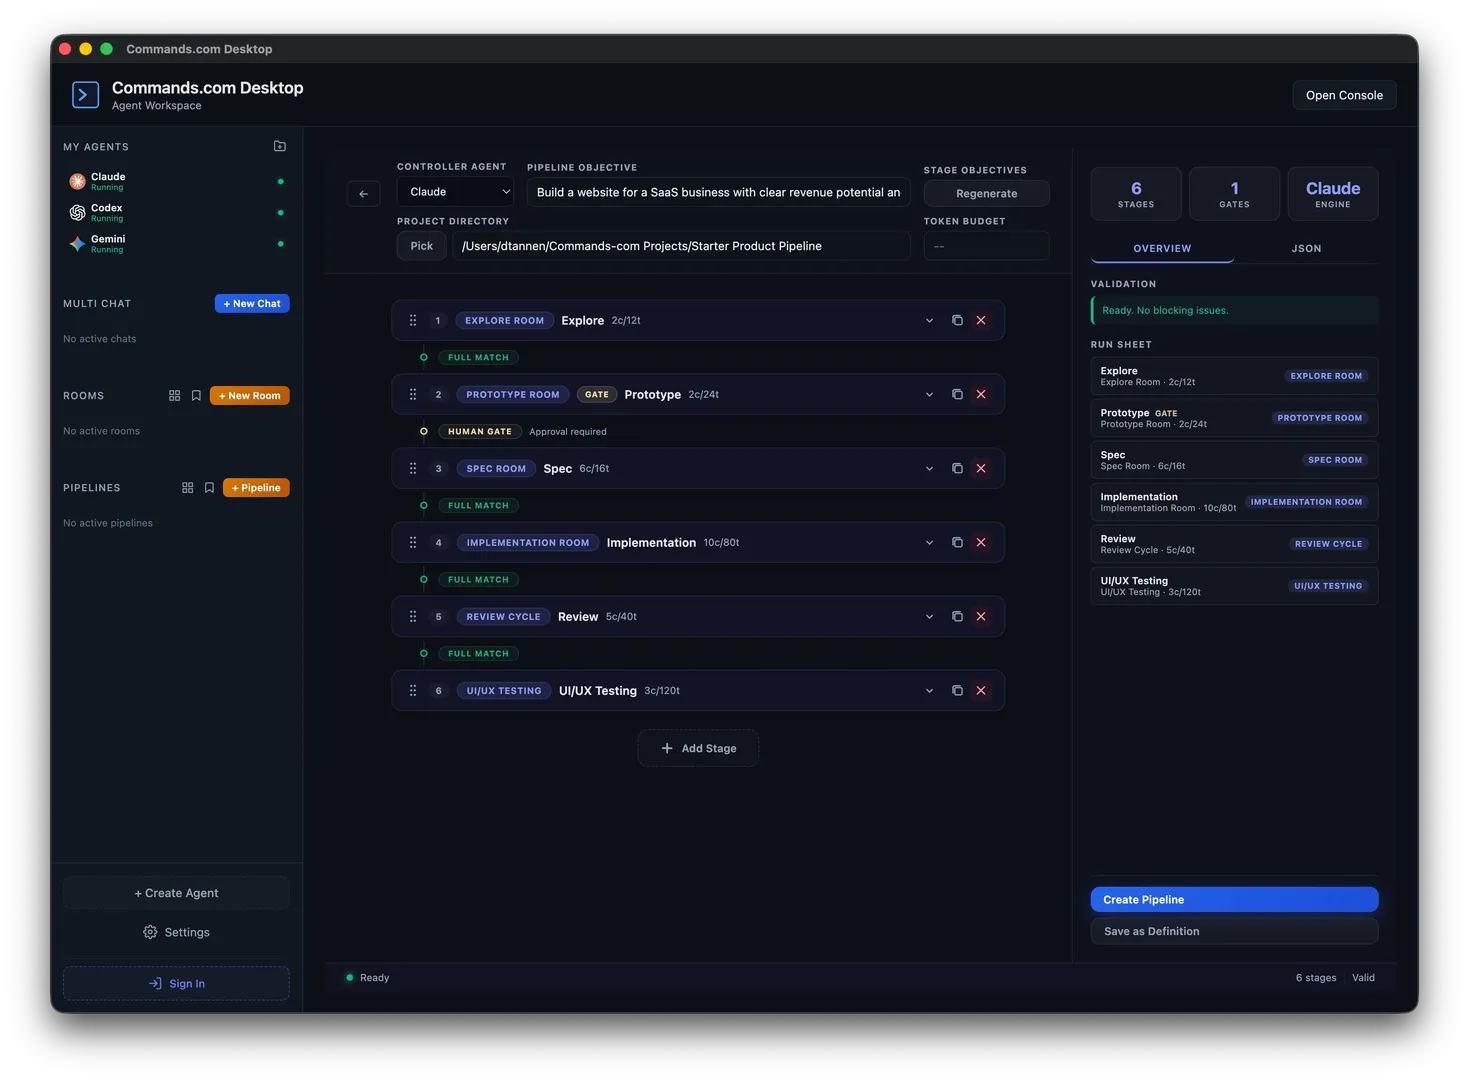Image resolution: width=1469 pixels, height=1080 pixels.
Task: Delete the Explore stage
Action: pyautogui.click(x=981, y=320)
